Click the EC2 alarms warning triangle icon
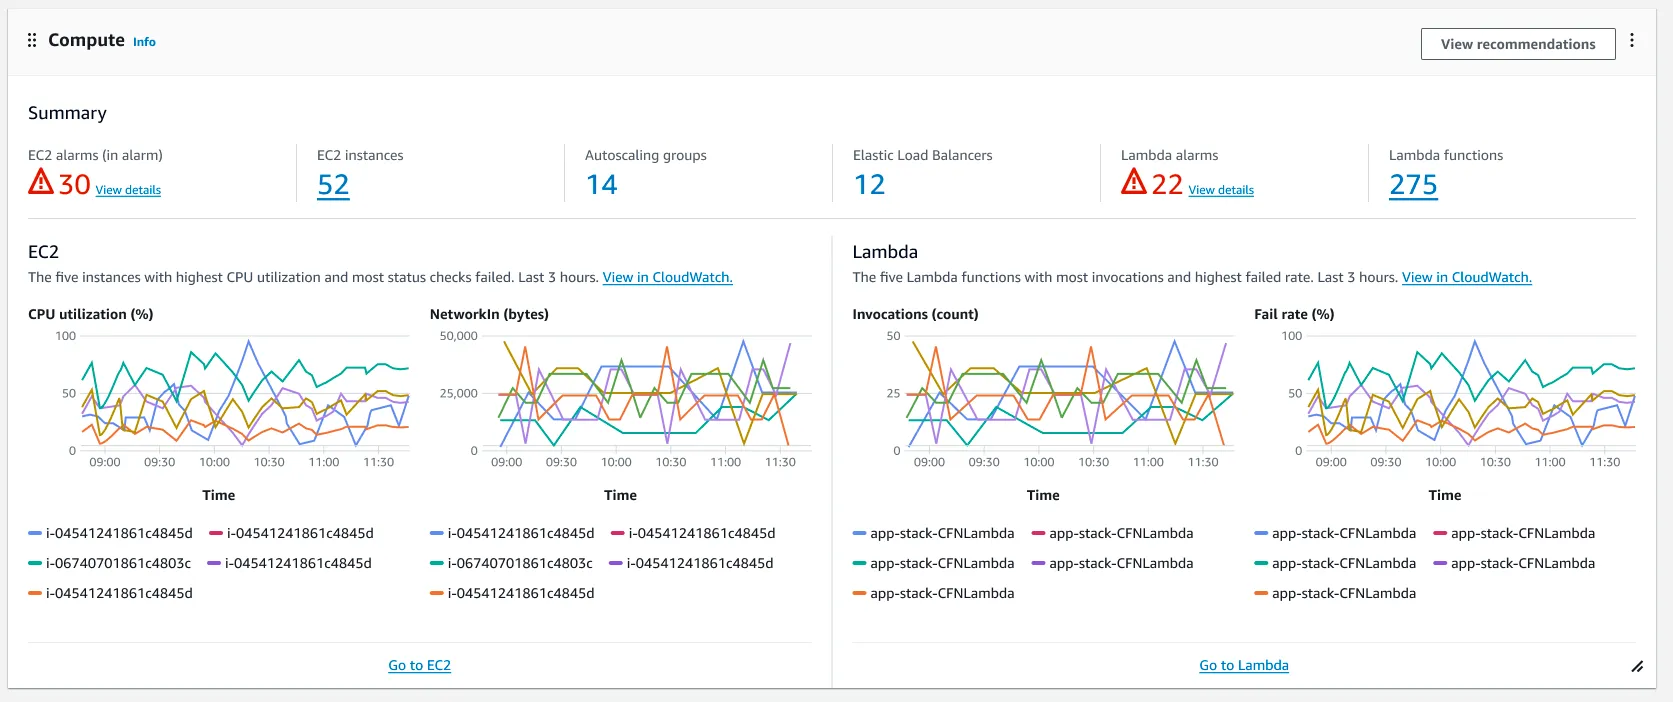Viewport: 1673px width, 702px height. point(41,181)
